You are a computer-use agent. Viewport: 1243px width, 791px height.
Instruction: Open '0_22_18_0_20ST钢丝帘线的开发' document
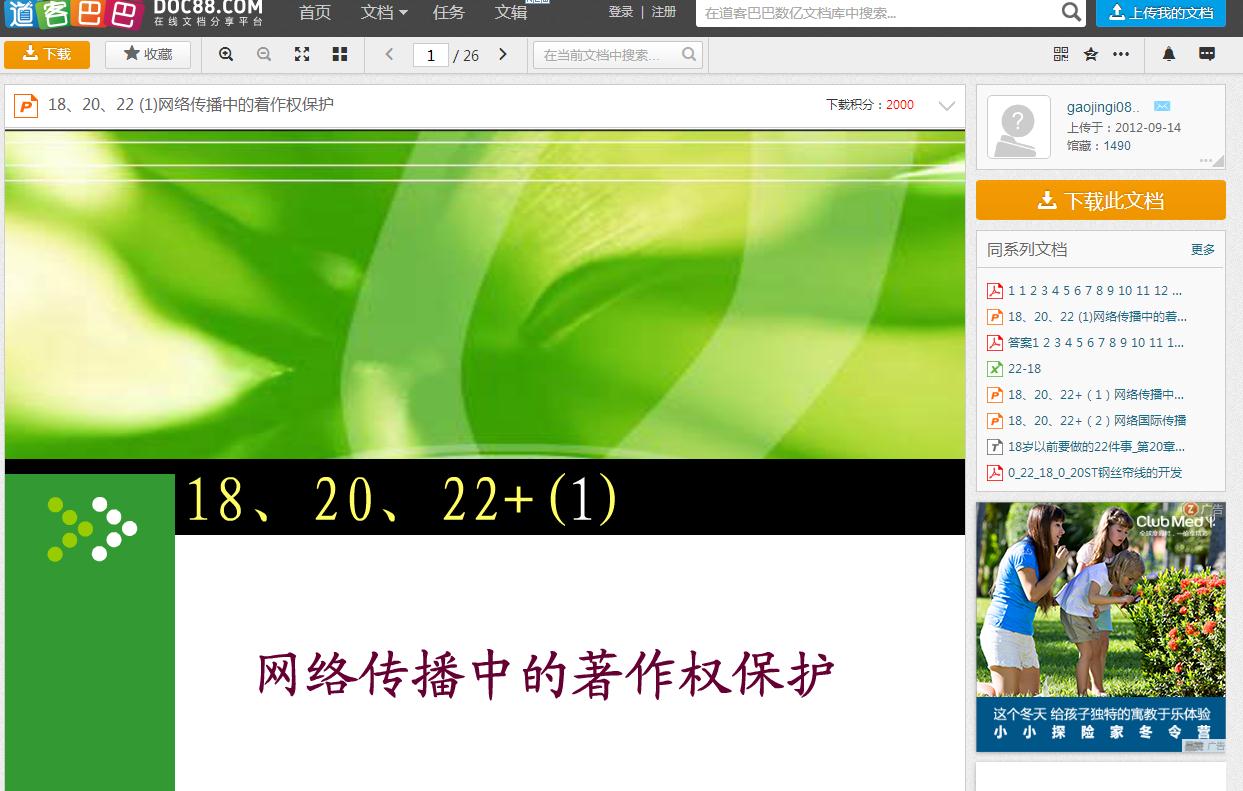click(1095, 473)
